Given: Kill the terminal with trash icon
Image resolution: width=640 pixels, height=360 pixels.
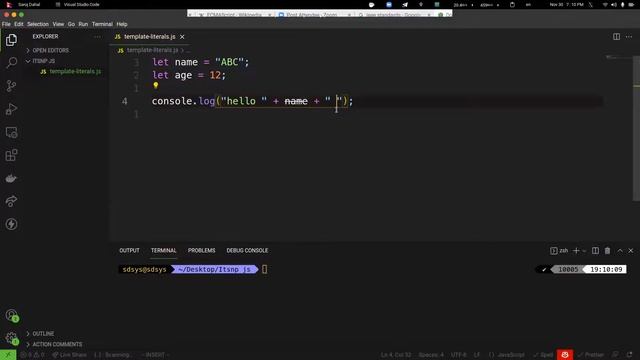Looking at the screenshot, I should click(607, 251).
